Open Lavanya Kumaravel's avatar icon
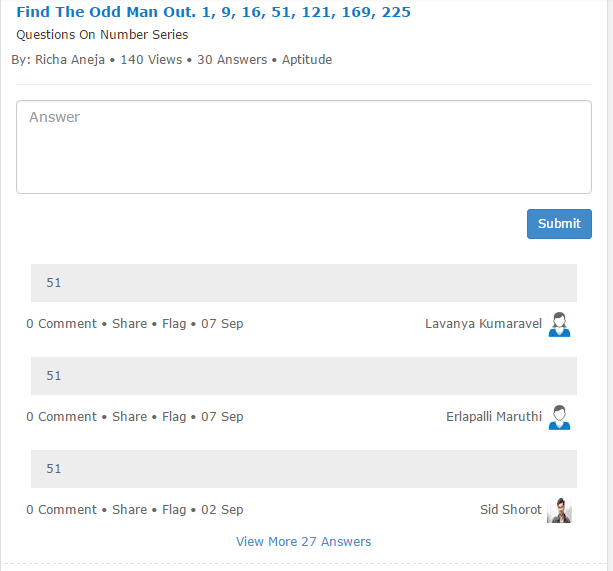The image size is (613, 571). pyautogui.click(x=559, y=324)
